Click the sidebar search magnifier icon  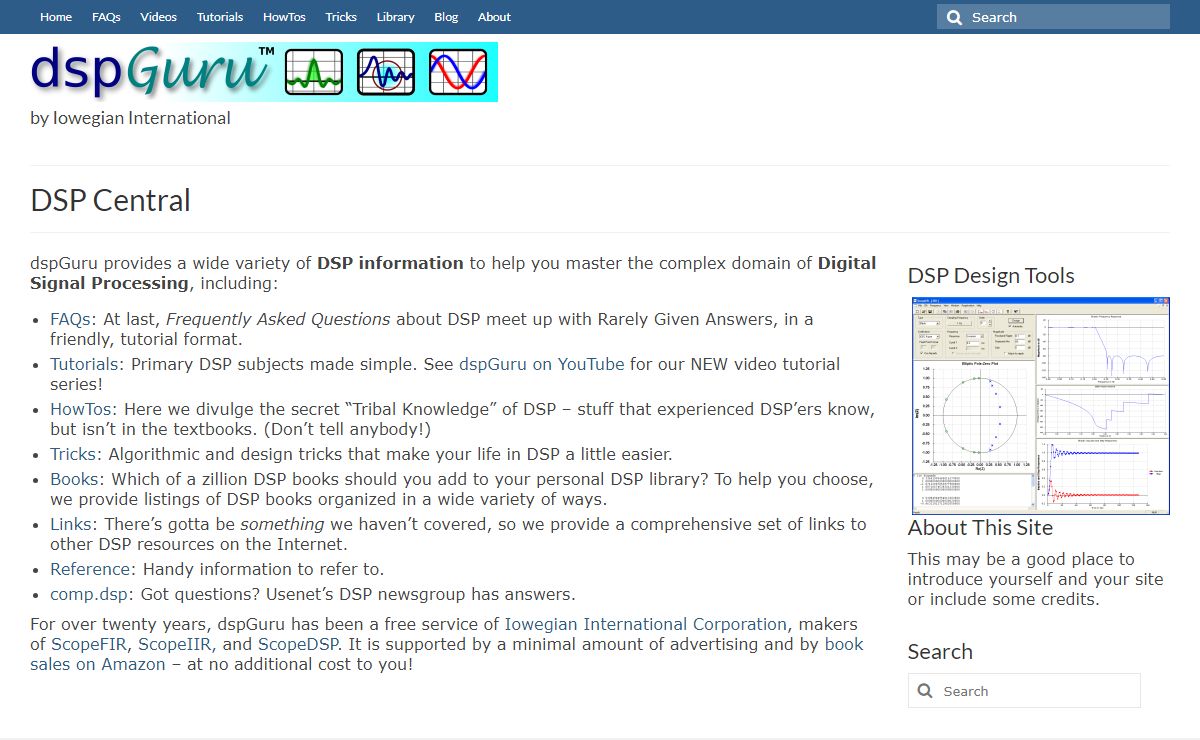tap(925, 691)
